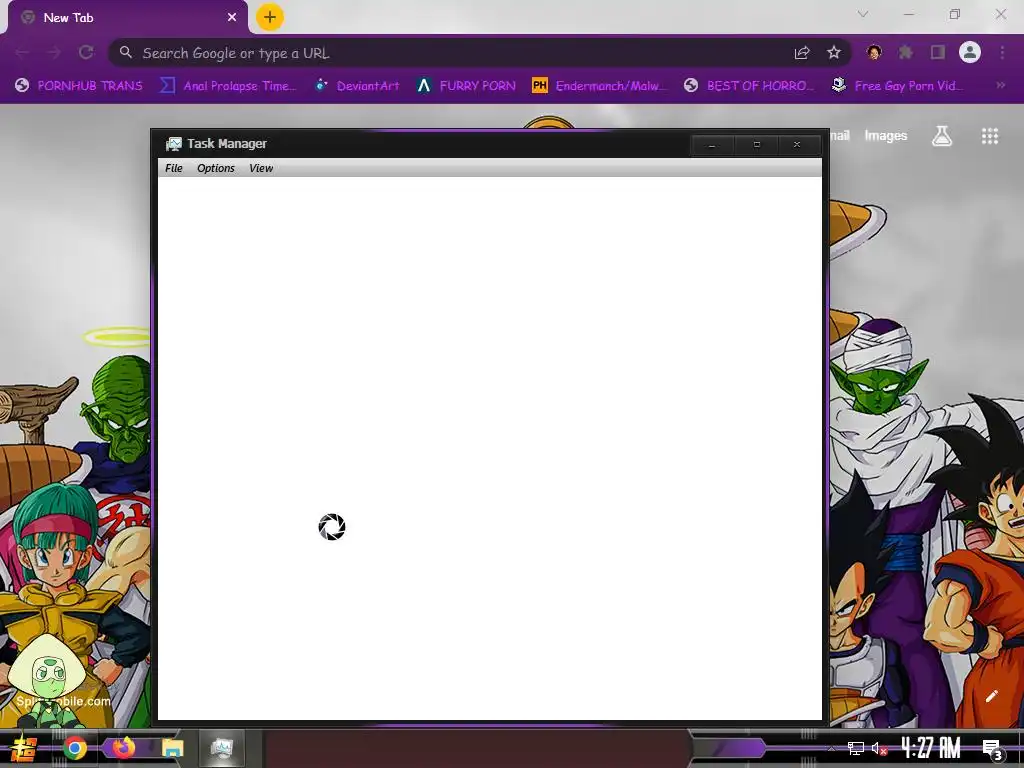Open the avatar extension icon in the toolbar
Viewport: 1024px width, 768px height.
(874, 52)
